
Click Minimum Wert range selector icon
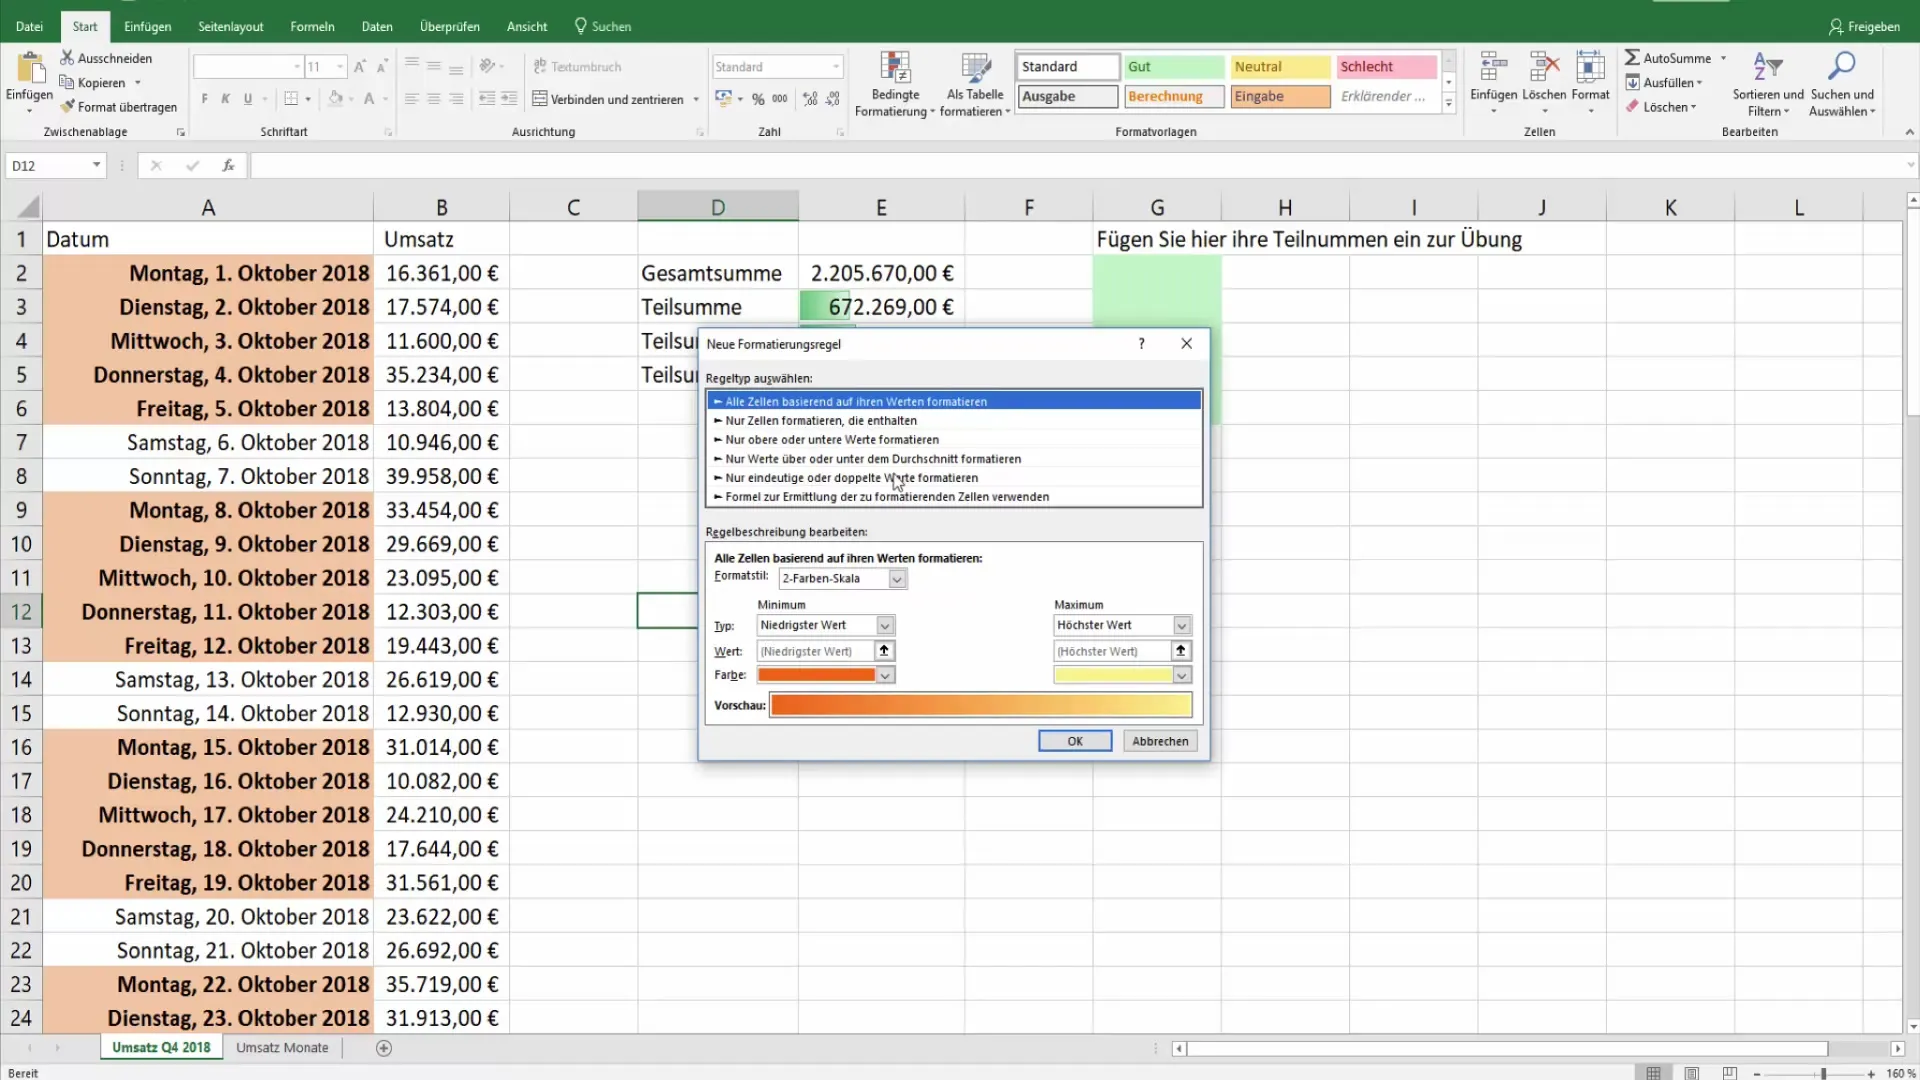coord(884,651)
